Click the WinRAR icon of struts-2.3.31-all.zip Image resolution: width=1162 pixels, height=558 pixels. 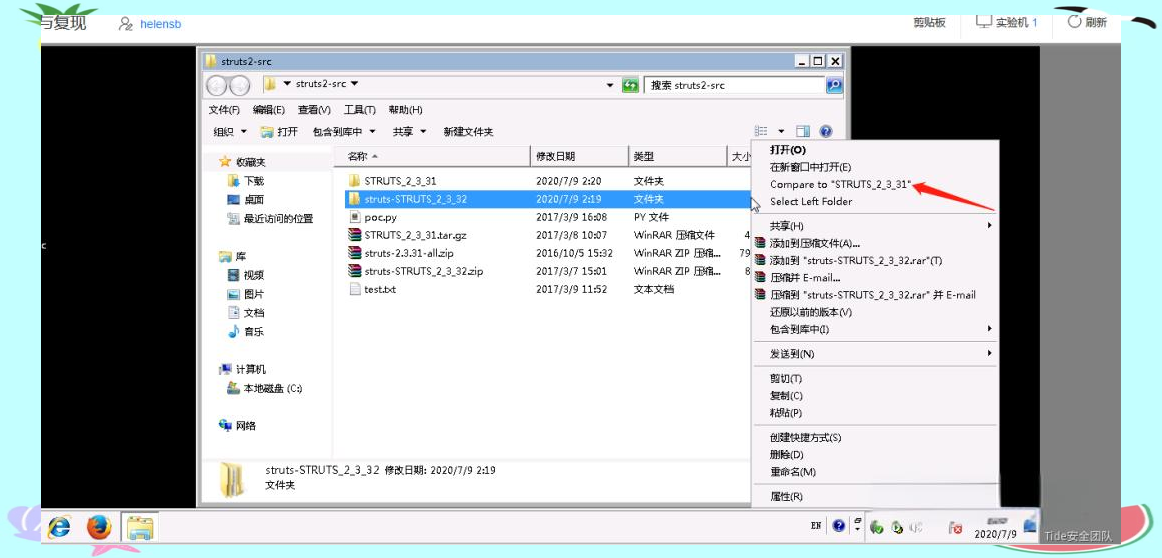tap(354, 253)
